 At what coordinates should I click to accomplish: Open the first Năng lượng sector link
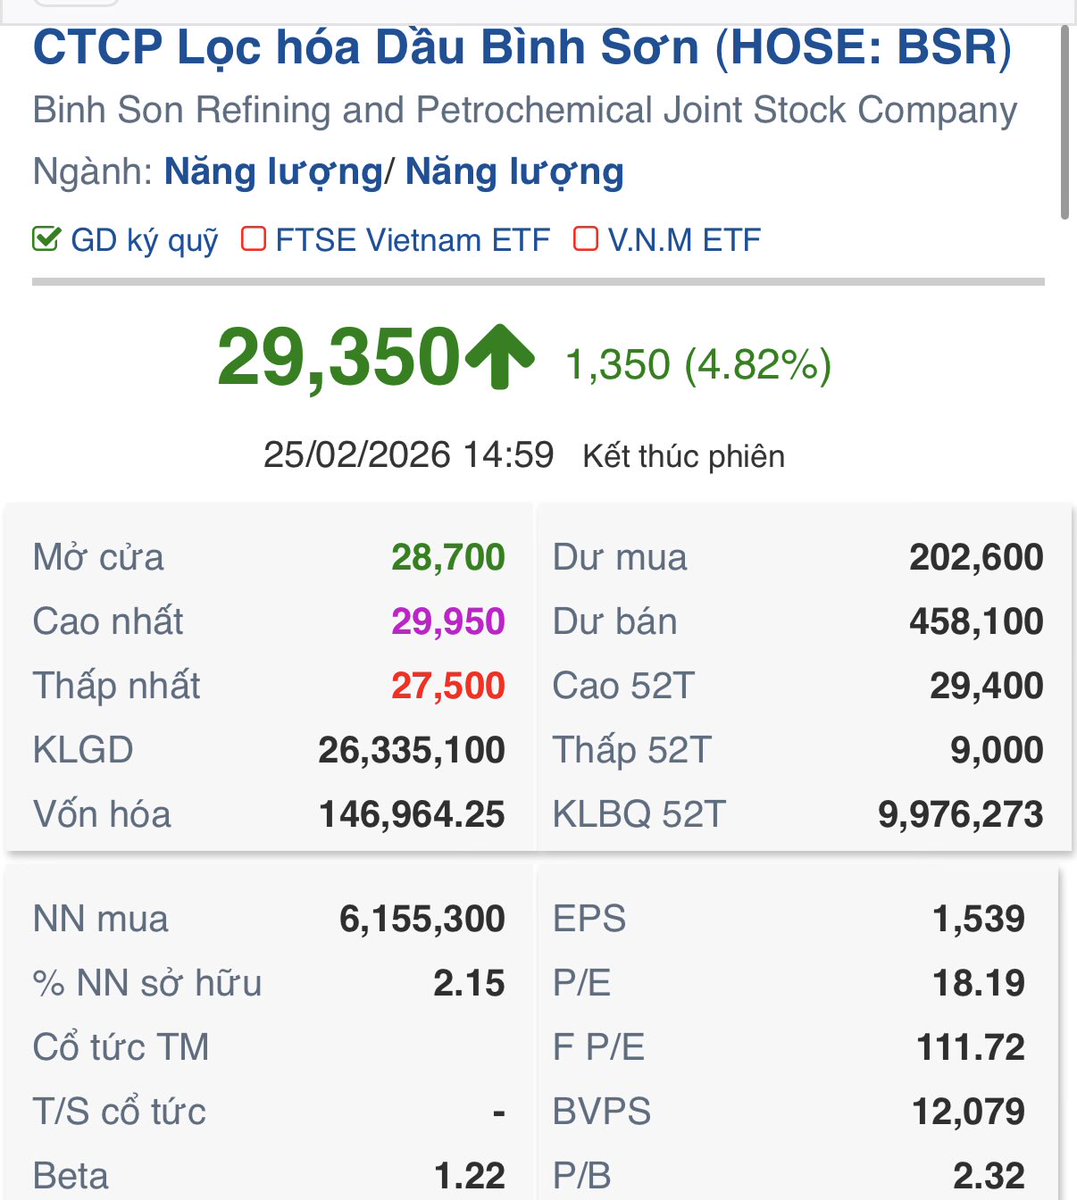pos(273,172)
